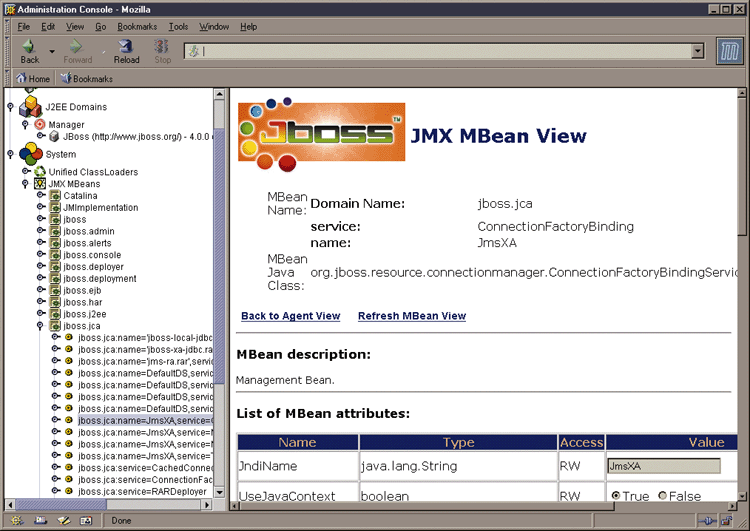Screen dimensions: 750x531
Task: Click the Back navigation arrow icon
Action: pos(29,46)
